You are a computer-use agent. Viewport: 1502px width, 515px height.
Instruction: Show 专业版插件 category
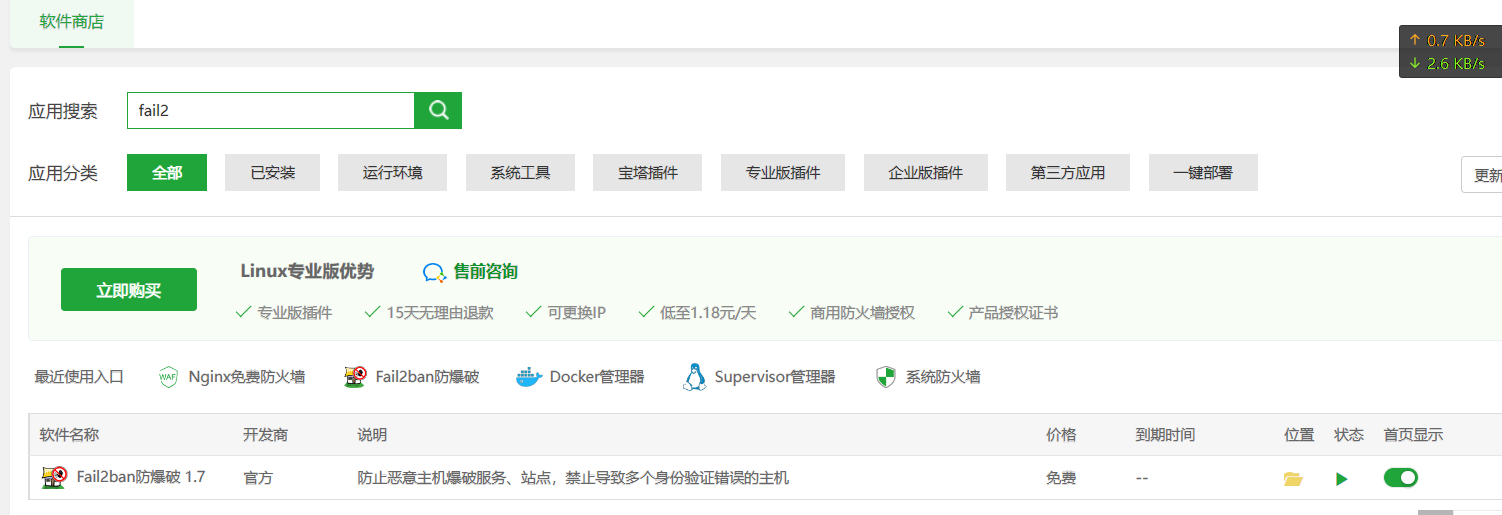click(x=783, y=173)
